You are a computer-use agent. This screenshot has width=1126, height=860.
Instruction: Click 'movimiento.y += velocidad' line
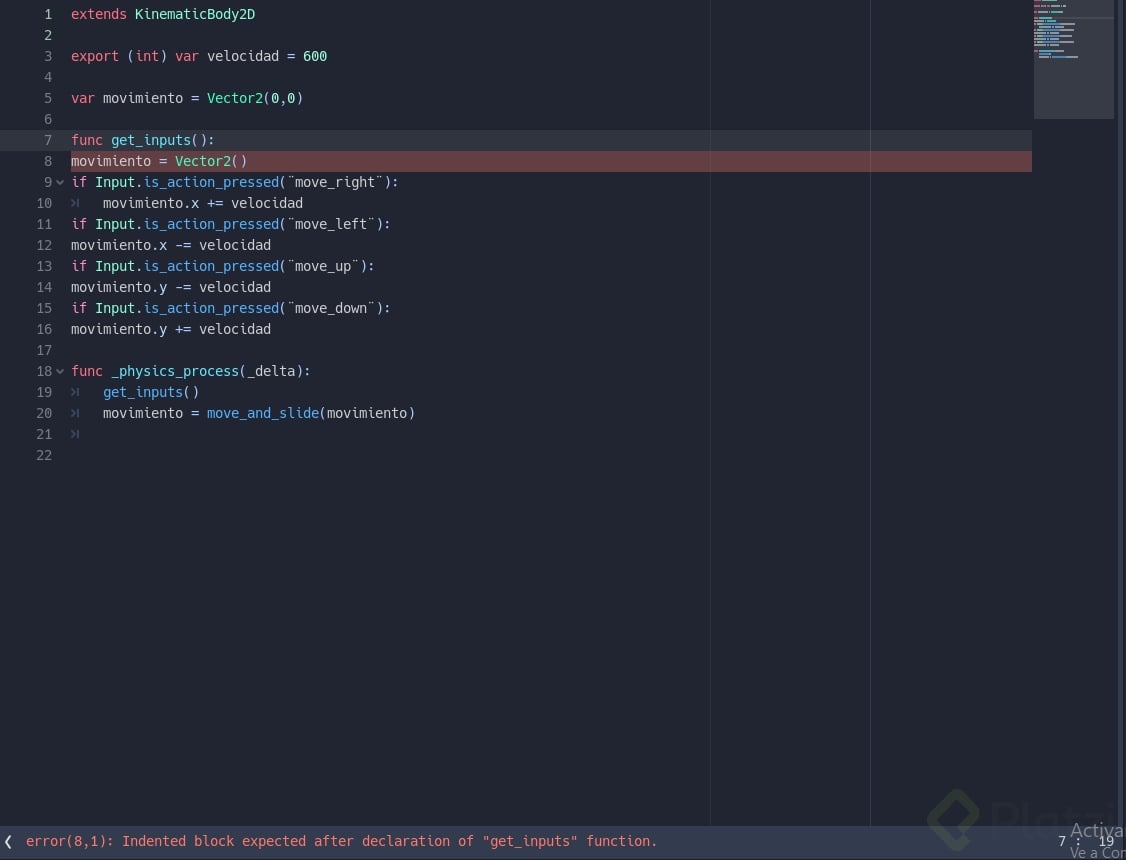171,329
